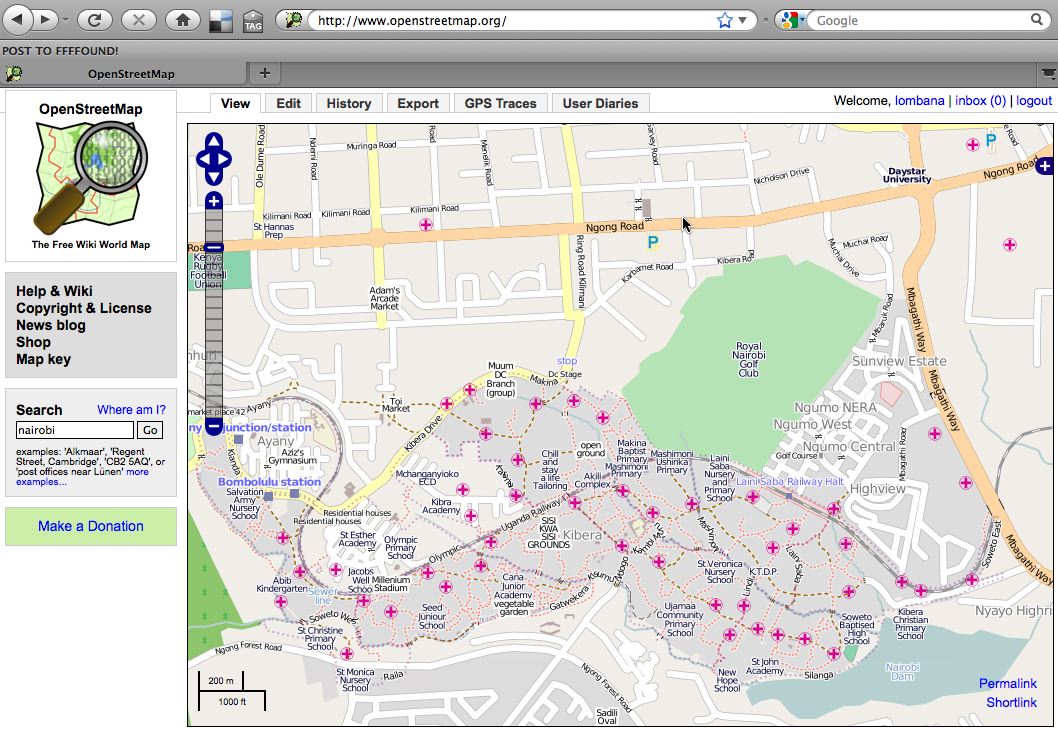The image size is (1058, 732).
Task: Click the magnifier in the Google search box
Action: tap(1037, 20)
